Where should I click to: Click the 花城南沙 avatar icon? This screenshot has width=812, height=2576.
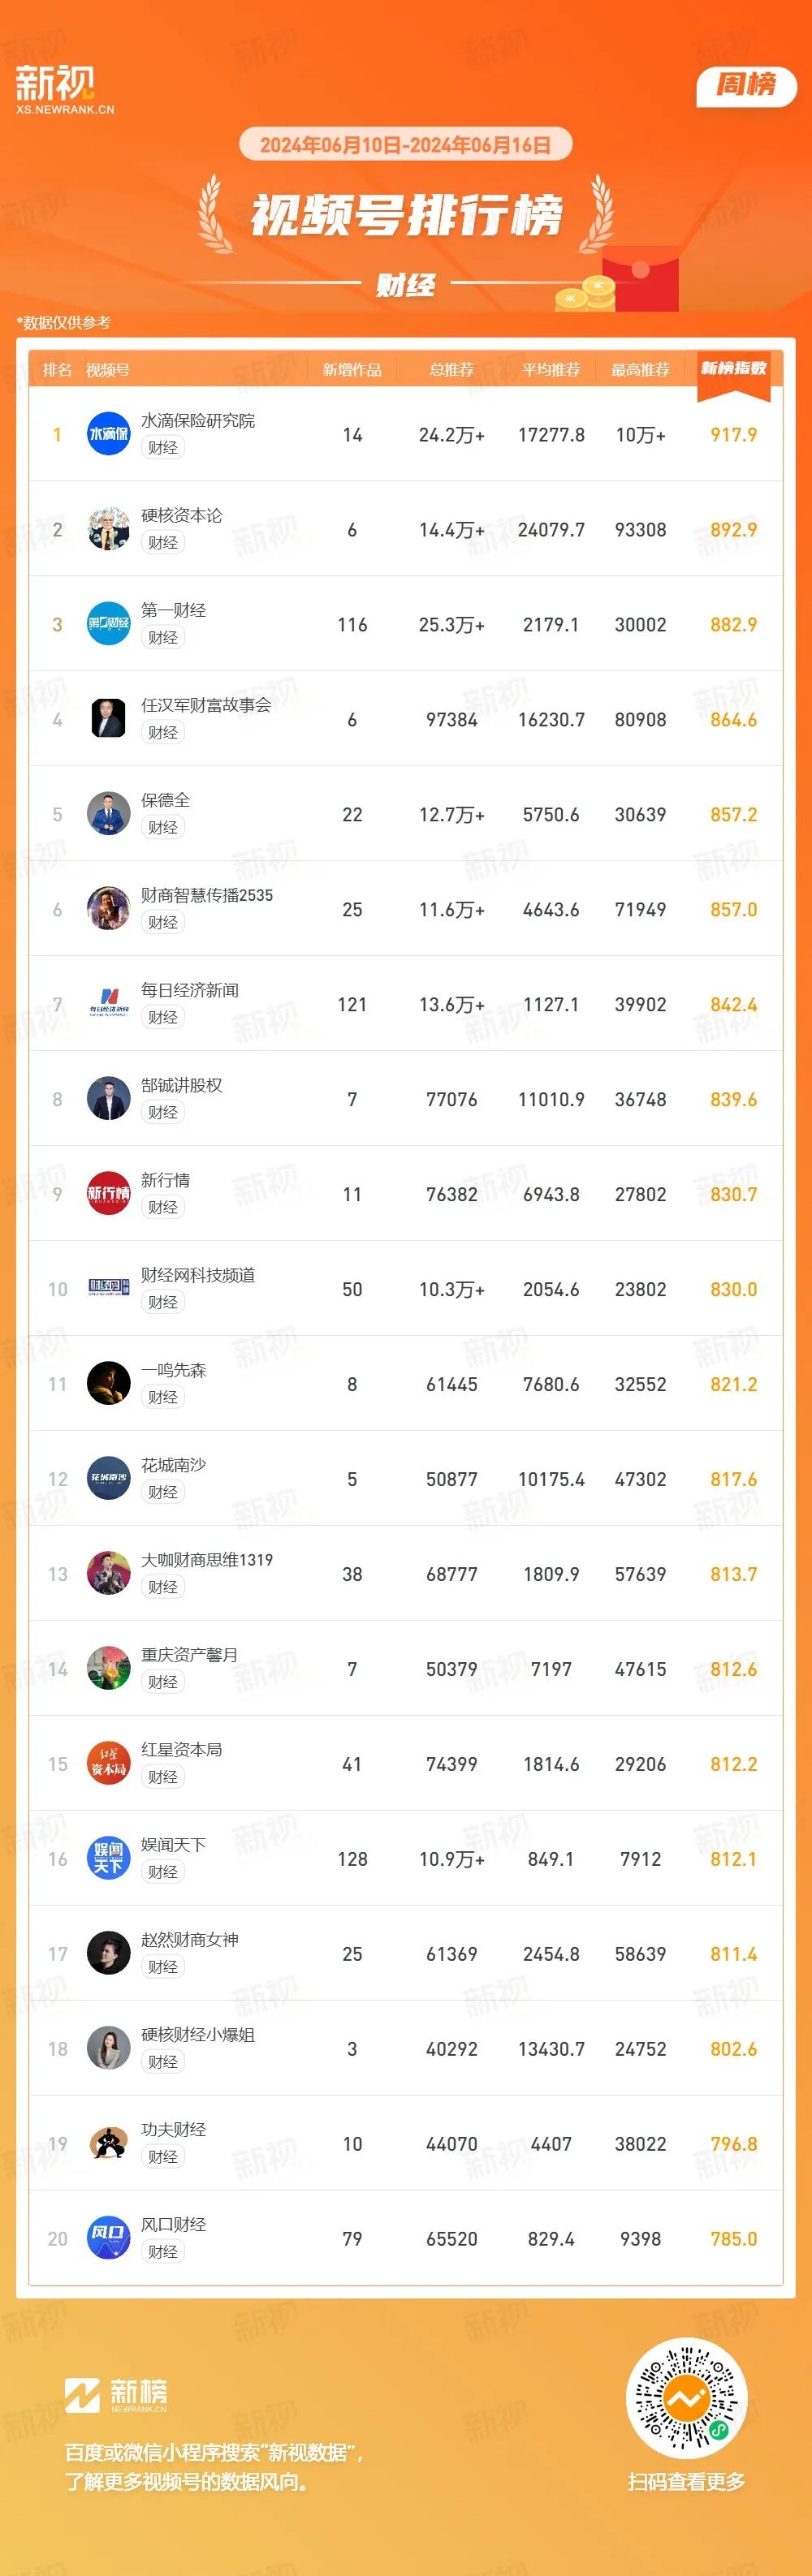pyautogui.click(x=108, y=1479)
